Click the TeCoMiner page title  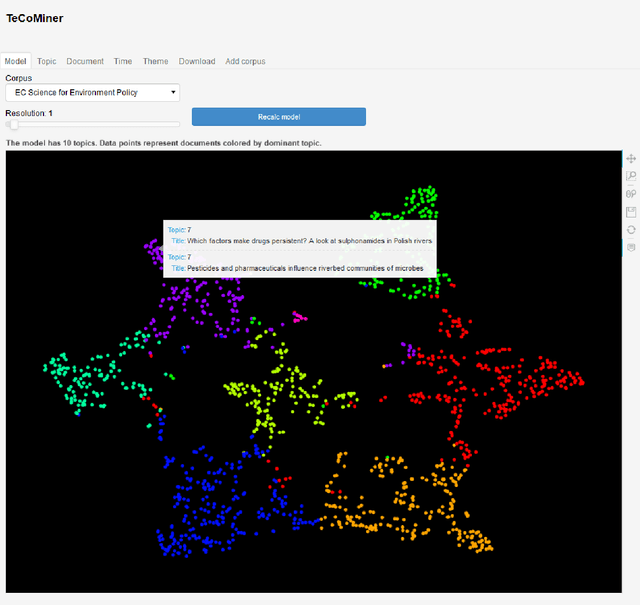pyautogui.click(x=35, y=18)
